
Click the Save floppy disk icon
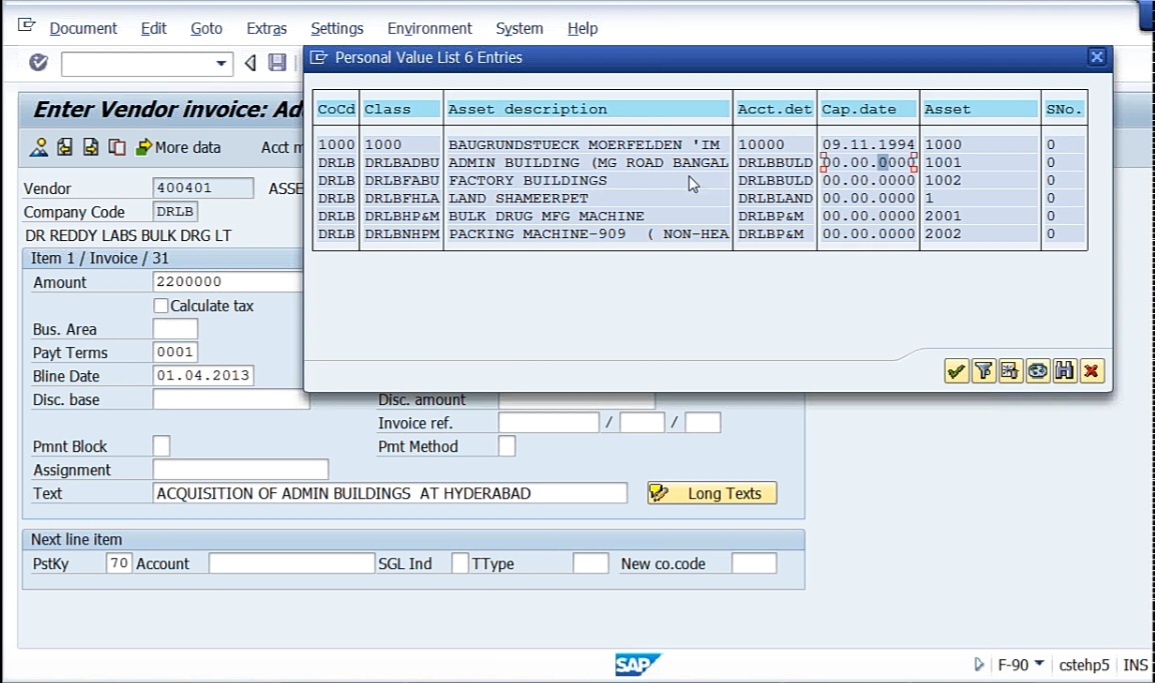[x=277, y=63]
